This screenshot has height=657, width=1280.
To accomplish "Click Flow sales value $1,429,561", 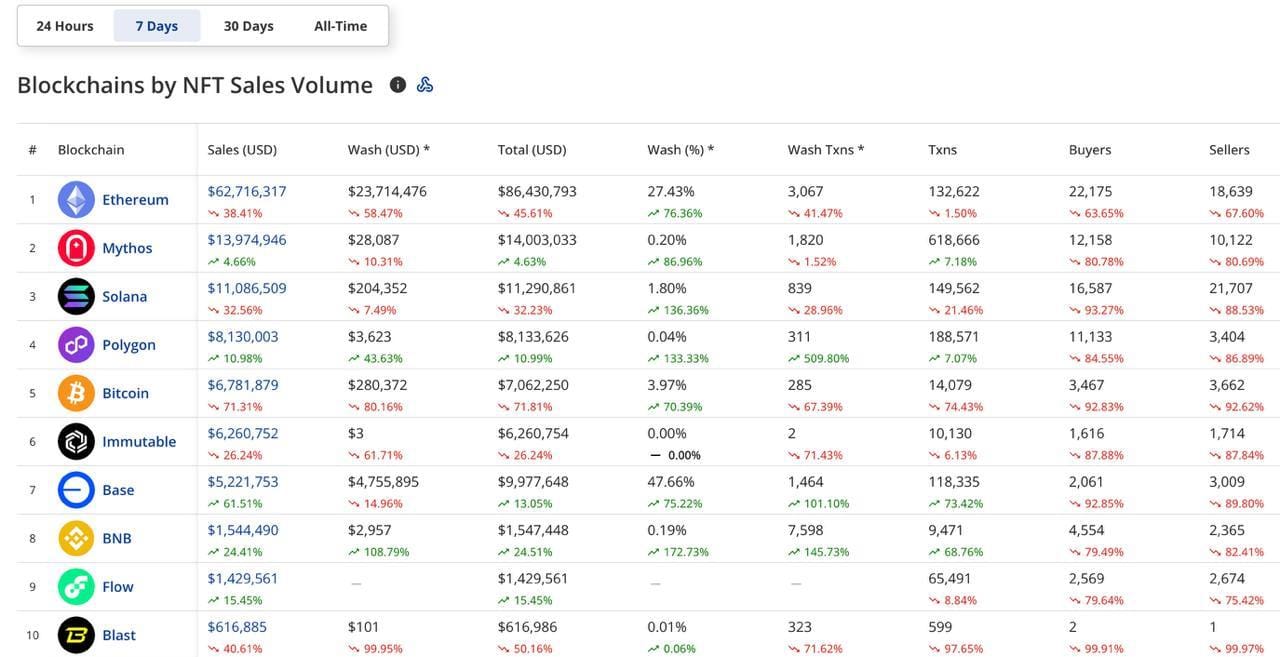I will [x=243, y=578].
